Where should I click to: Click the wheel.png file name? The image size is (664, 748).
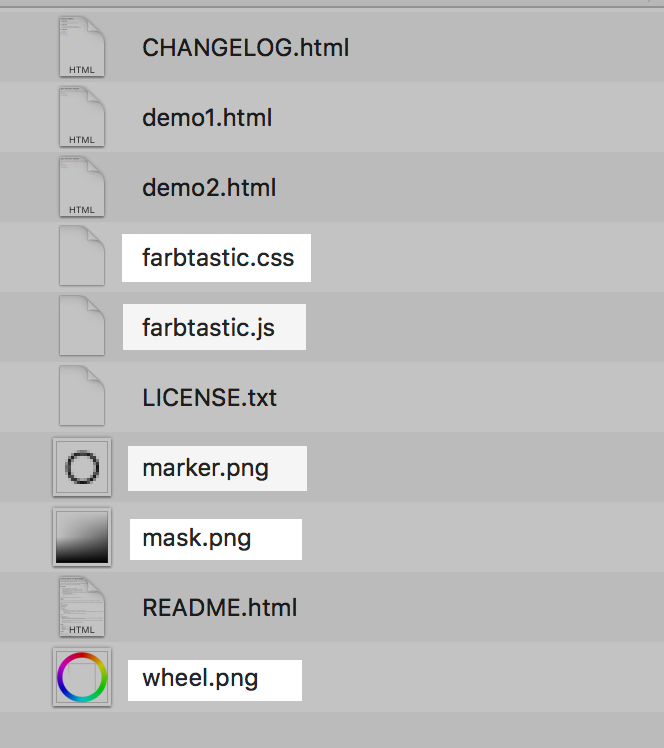coord(200,678)
